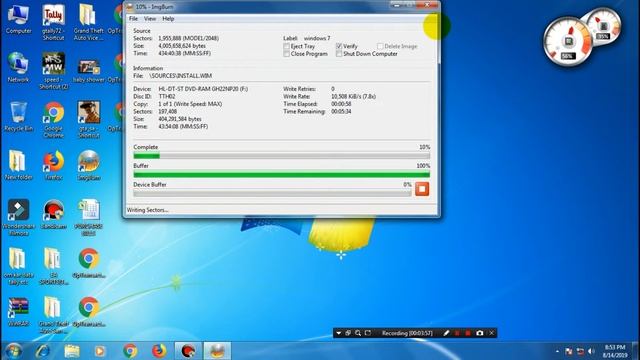Enable the Shut Down Computer checkbox
The width and height of the screenshot is (640, 360).
pyautogui.click(x=339, y=54)
